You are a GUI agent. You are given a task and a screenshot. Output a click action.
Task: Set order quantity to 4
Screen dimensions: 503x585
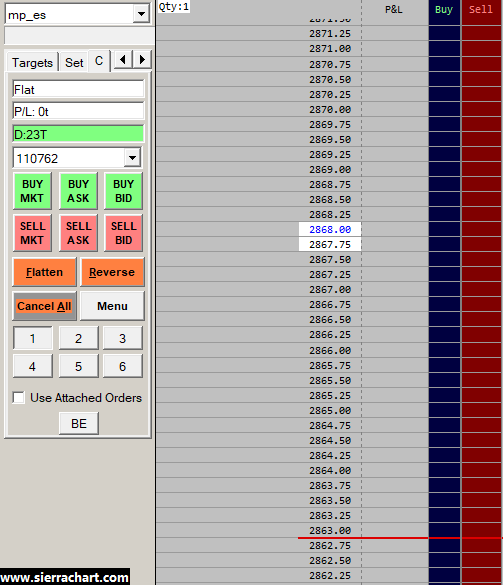pos(33,366)
